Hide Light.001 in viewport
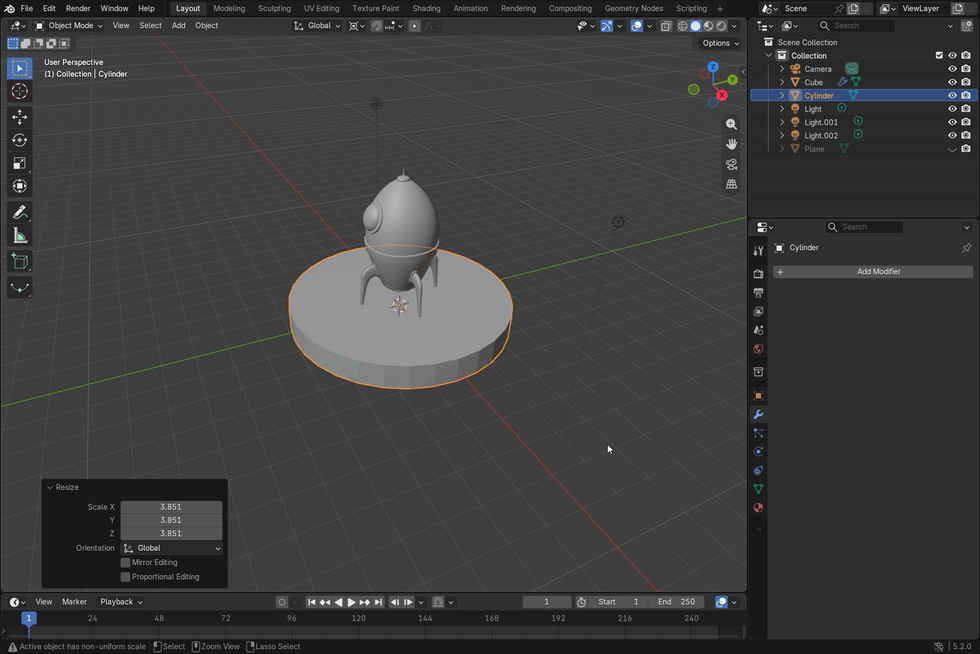 [952, 122]
